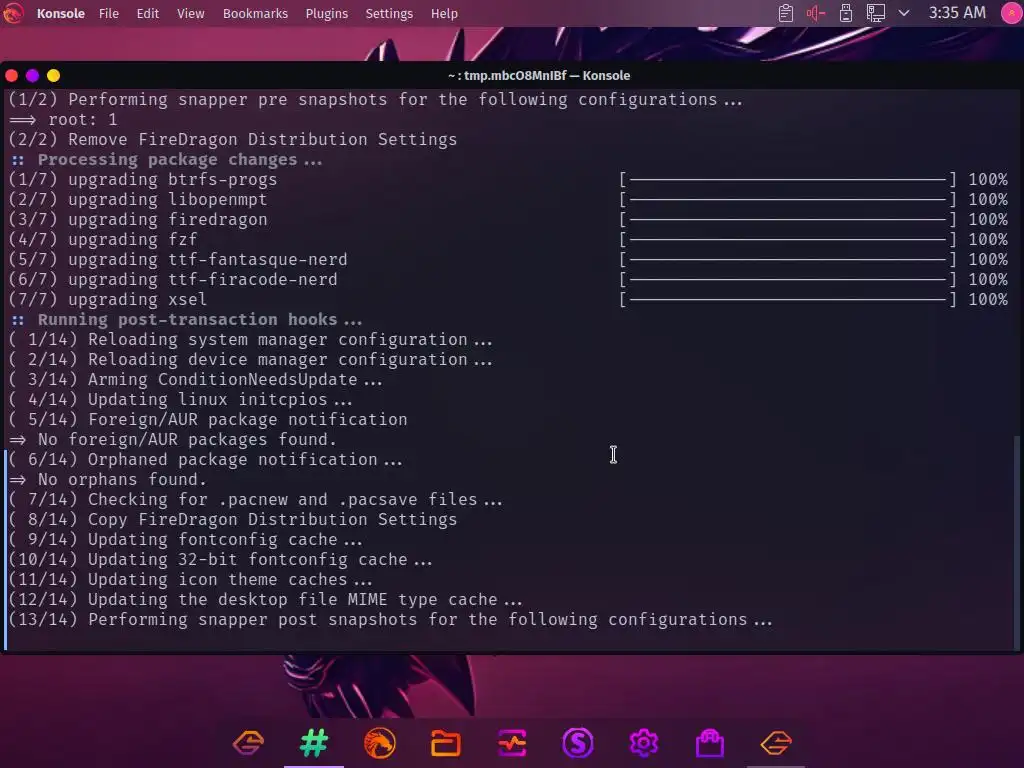This screenshot has height=768, width=1024.
Task: Click the 'Performing snapper pre snapshots' line
Action: click(x=376, y=100)
